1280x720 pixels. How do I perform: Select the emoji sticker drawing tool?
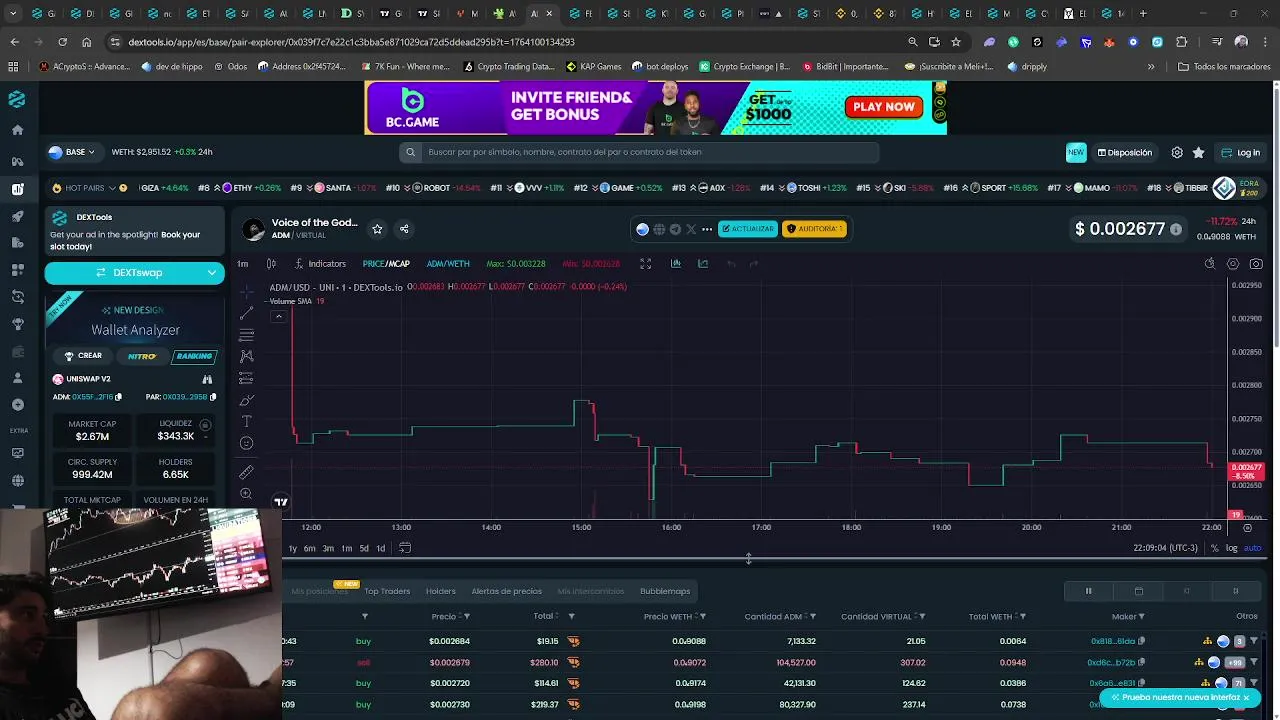coord(246,443)
